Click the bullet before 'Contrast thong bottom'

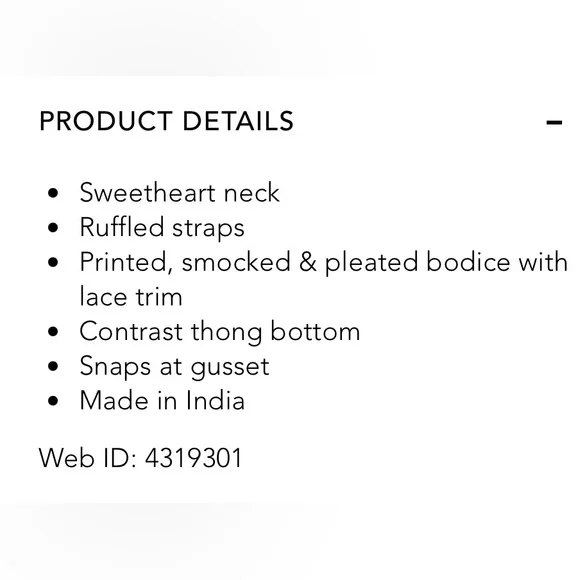tap(53, 332)
